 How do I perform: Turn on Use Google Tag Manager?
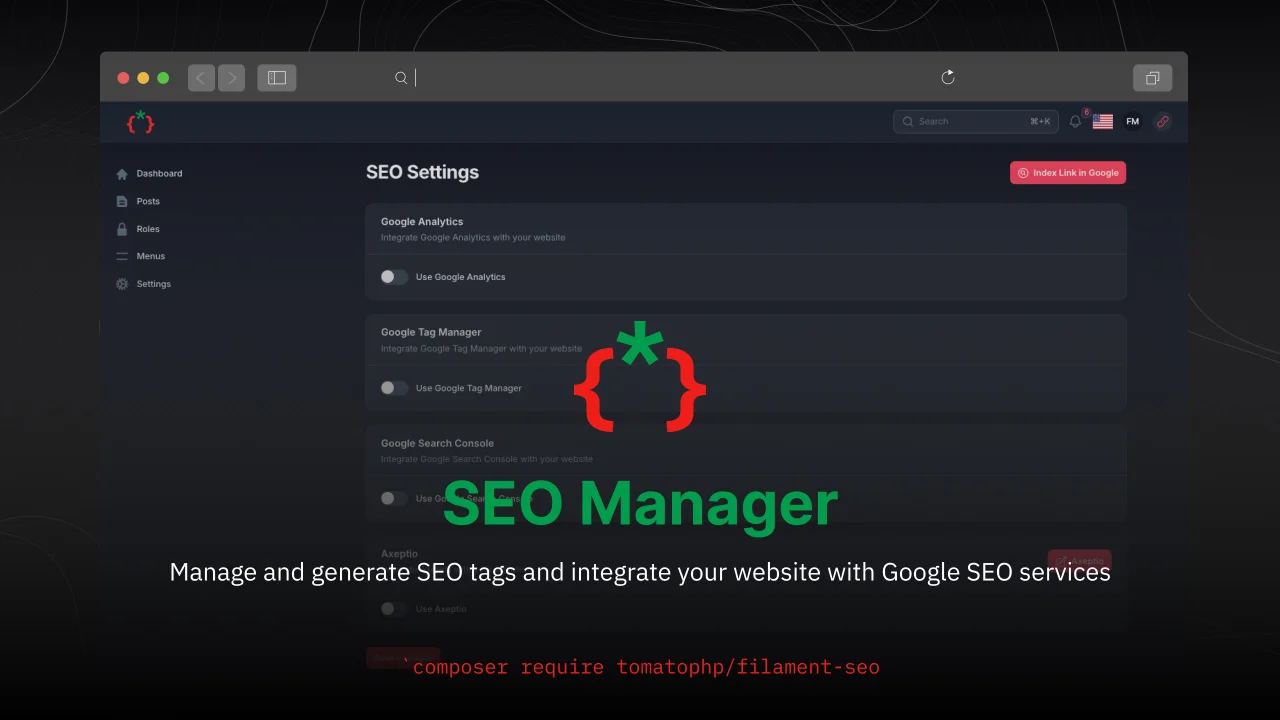pos(393,388)
